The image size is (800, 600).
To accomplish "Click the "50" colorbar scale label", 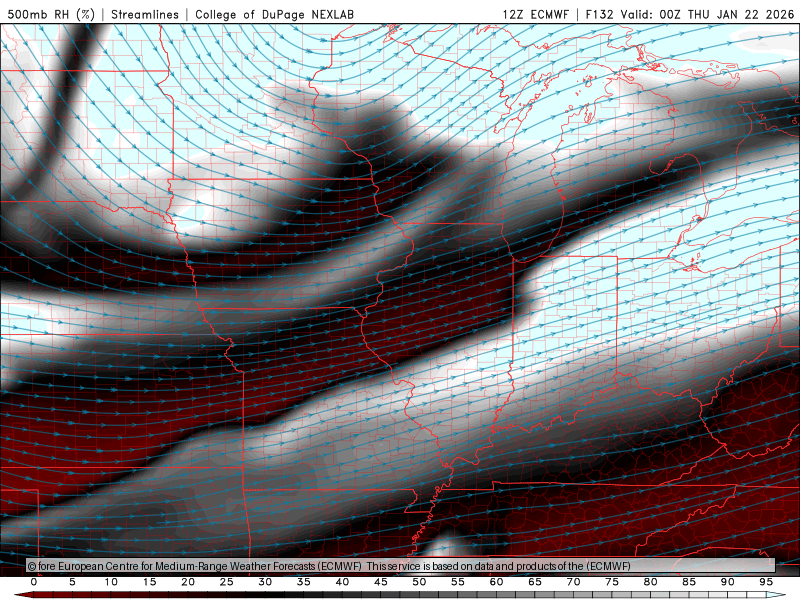I will pos(419,582).
